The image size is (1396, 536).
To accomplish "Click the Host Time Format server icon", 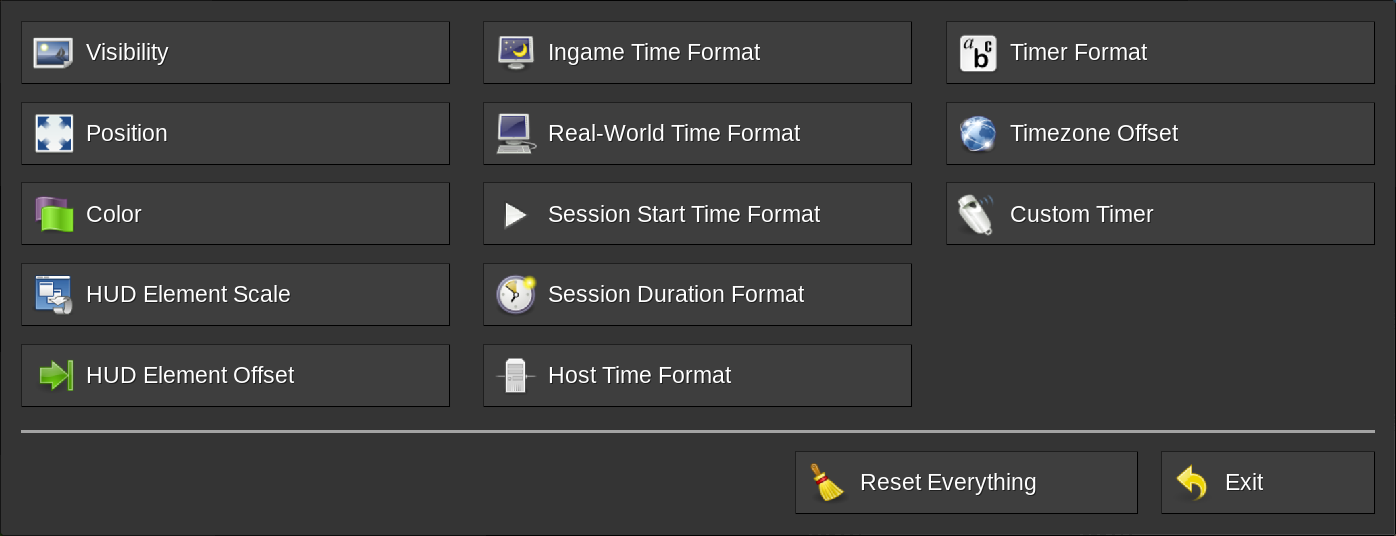I will click(x=516, y=376).
